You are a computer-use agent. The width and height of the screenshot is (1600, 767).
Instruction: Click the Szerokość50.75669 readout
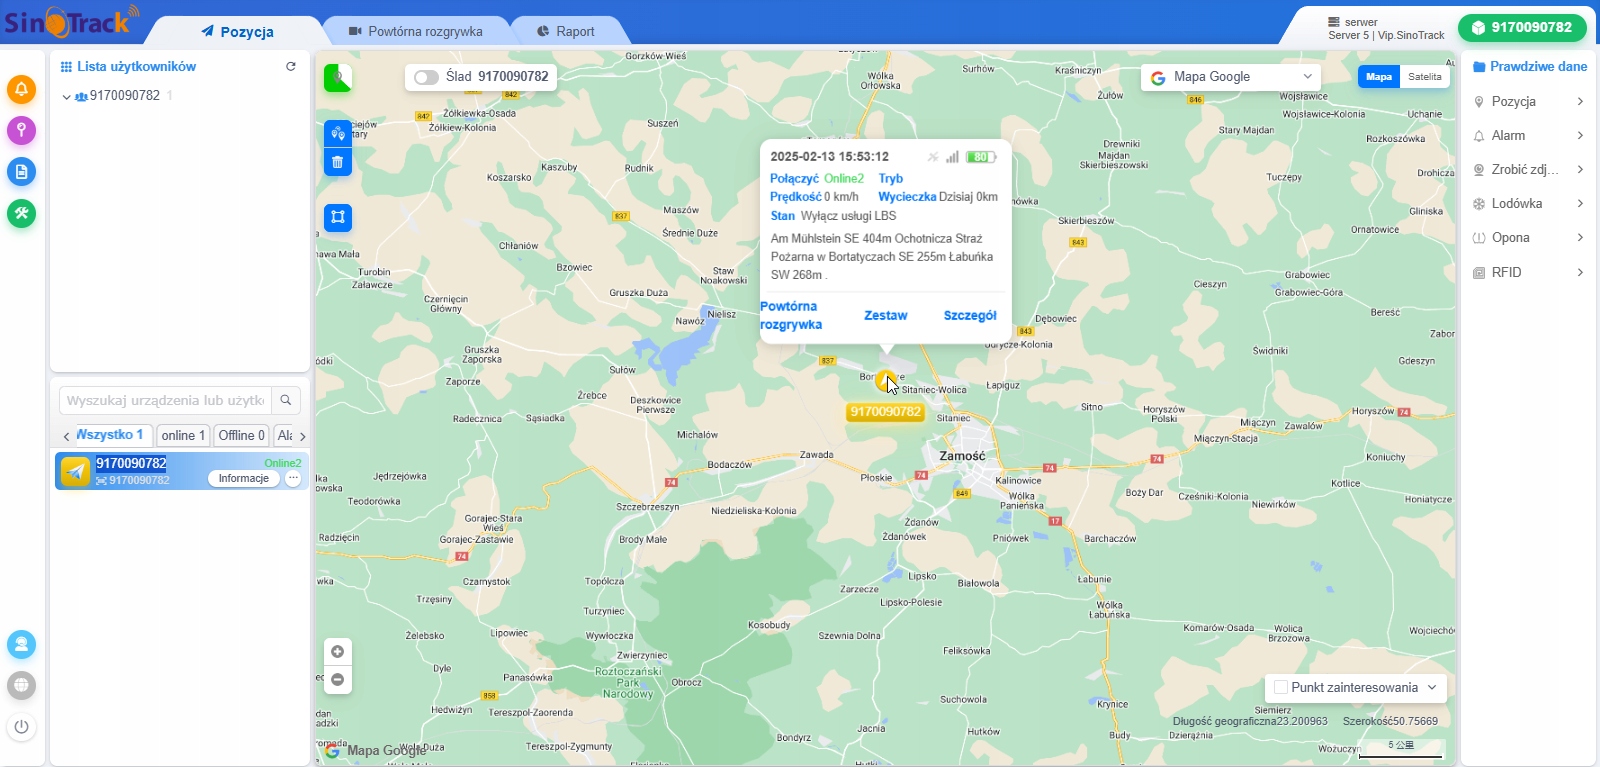tap(1390, 721)
